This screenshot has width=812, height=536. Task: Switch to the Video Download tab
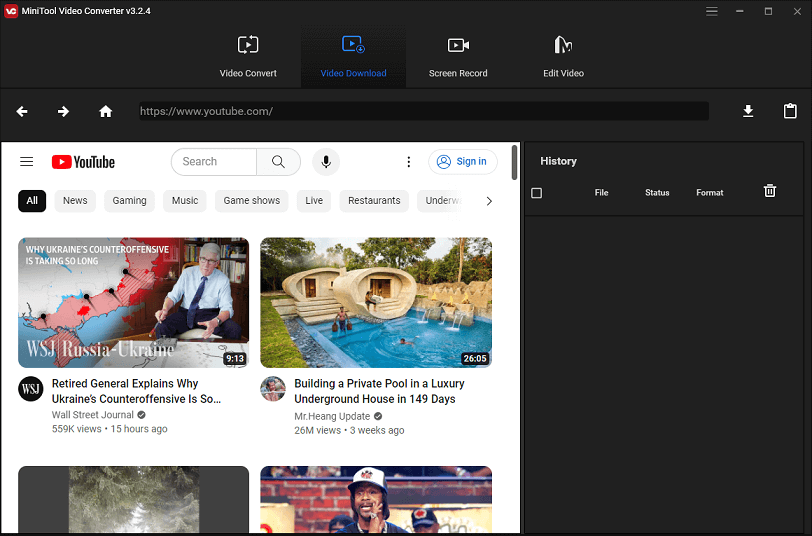[353, 57]
